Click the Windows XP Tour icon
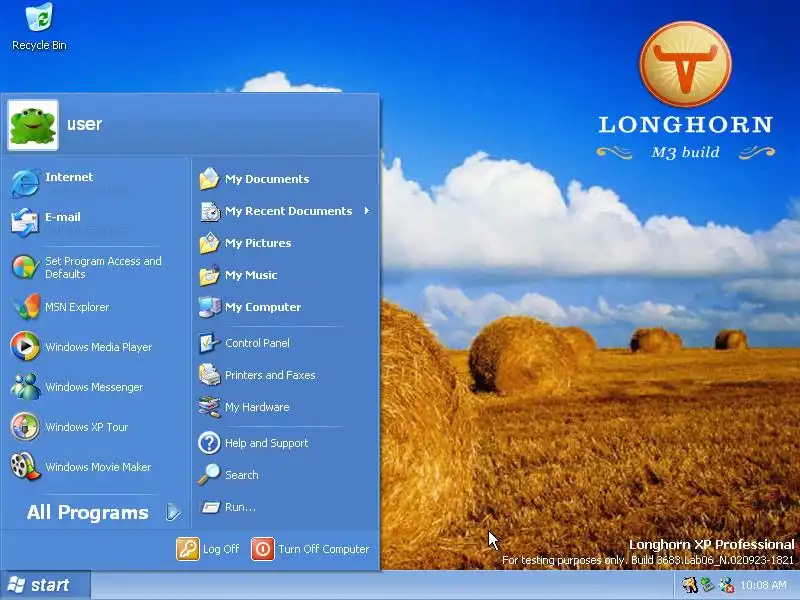This screenshot has height=600, width=800. [x=25, y=427]
